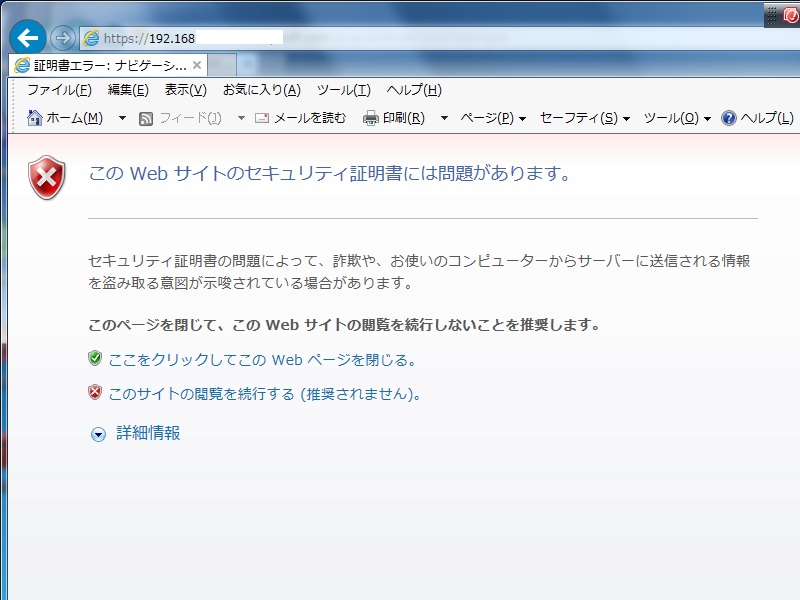Viewport: 800px width, 600px height.
Task: Click the メールを読む mail icon
Action: click(x=262, y=118)
